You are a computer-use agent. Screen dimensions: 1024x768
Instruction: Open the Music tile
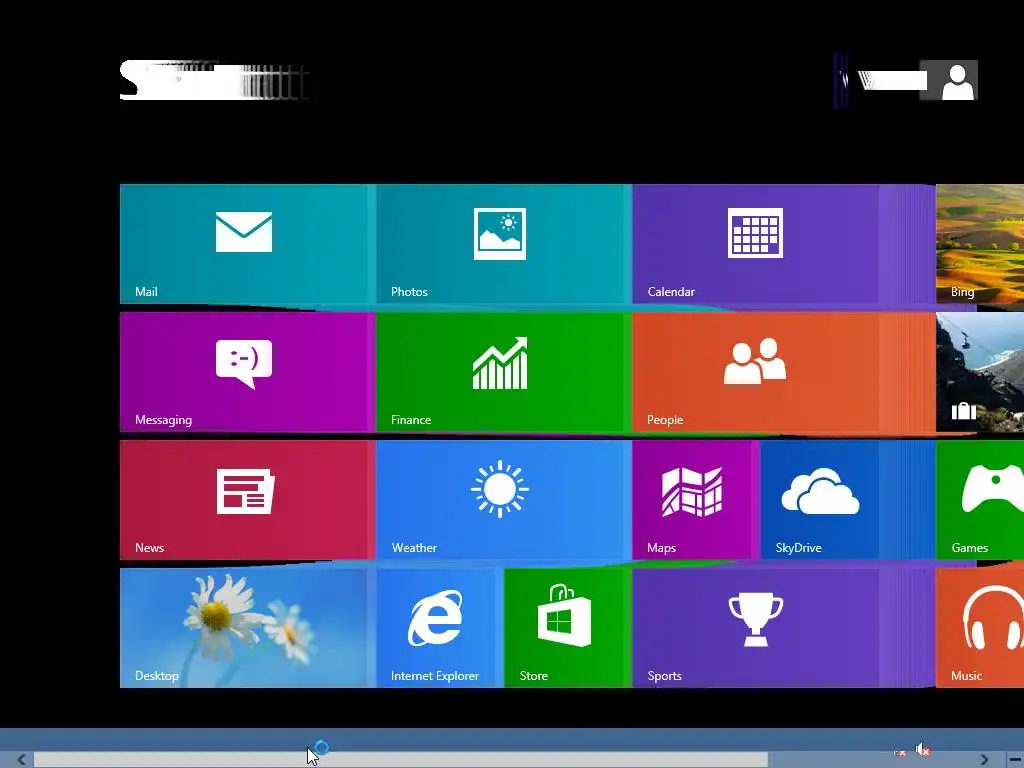tap(980, 628)
